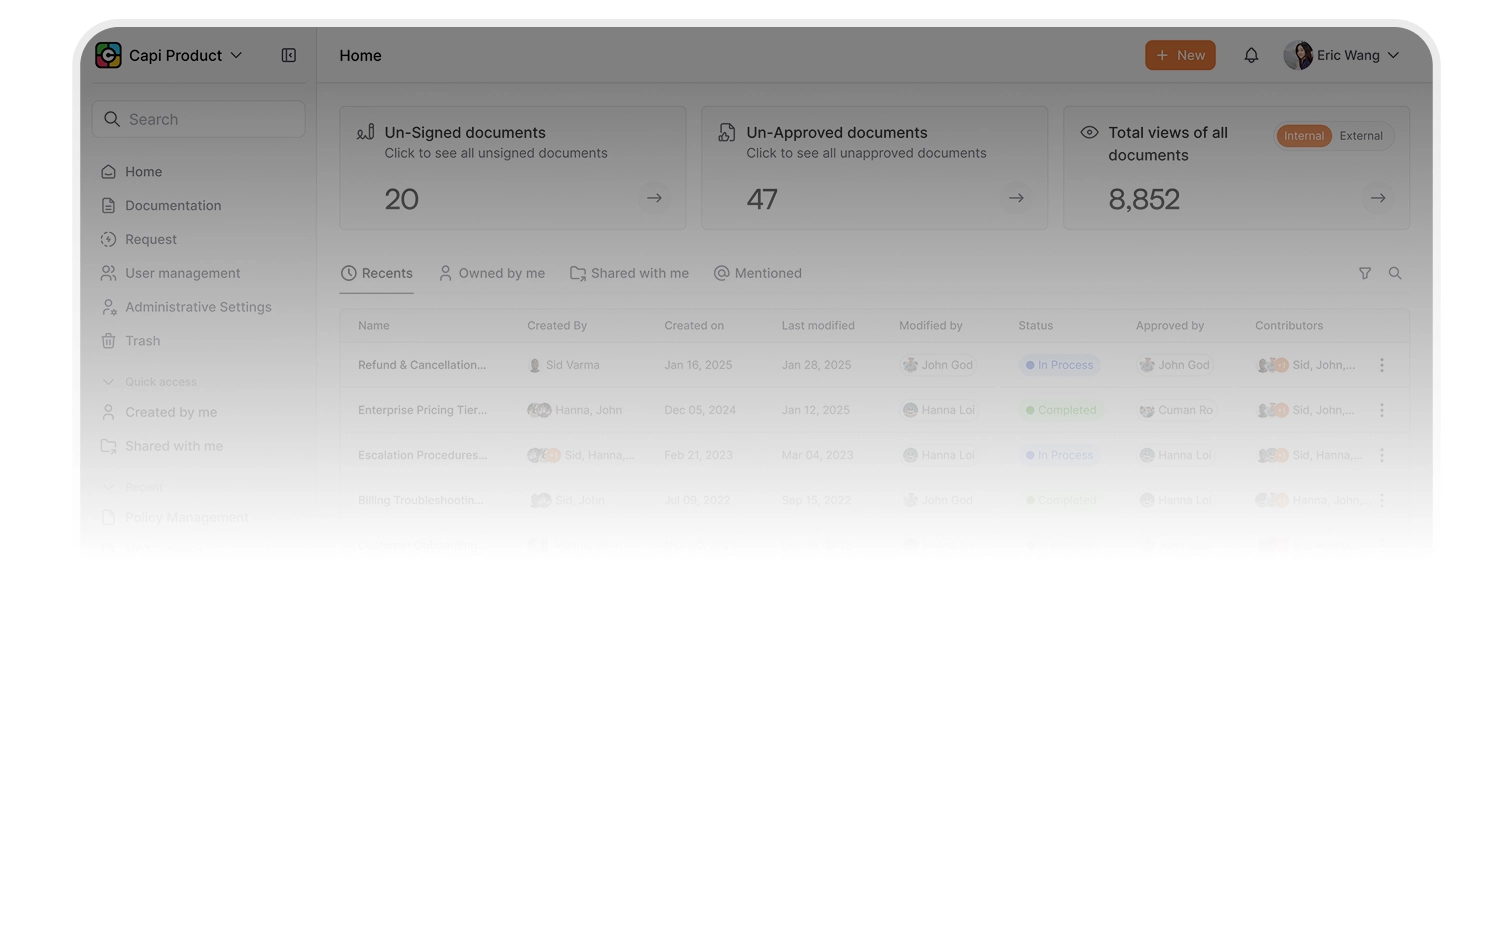Open Un-Signed documents arrow

(x=654, y=198)
